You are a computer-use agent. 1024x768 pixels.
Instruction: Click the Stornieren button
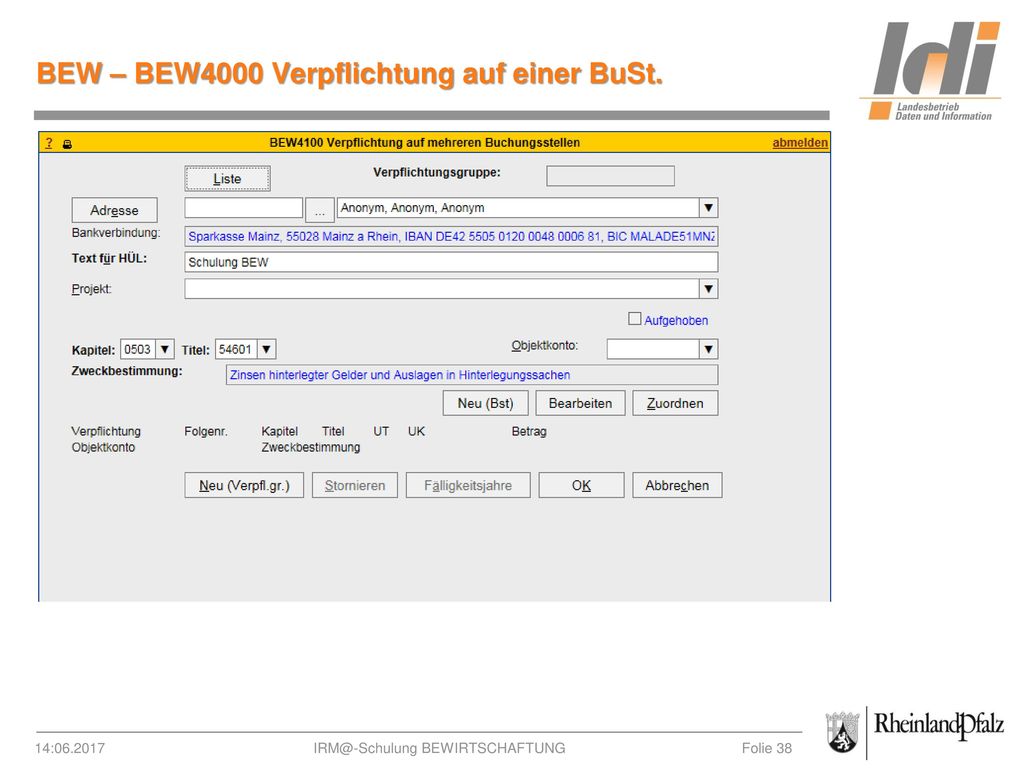tap(355, 485)
